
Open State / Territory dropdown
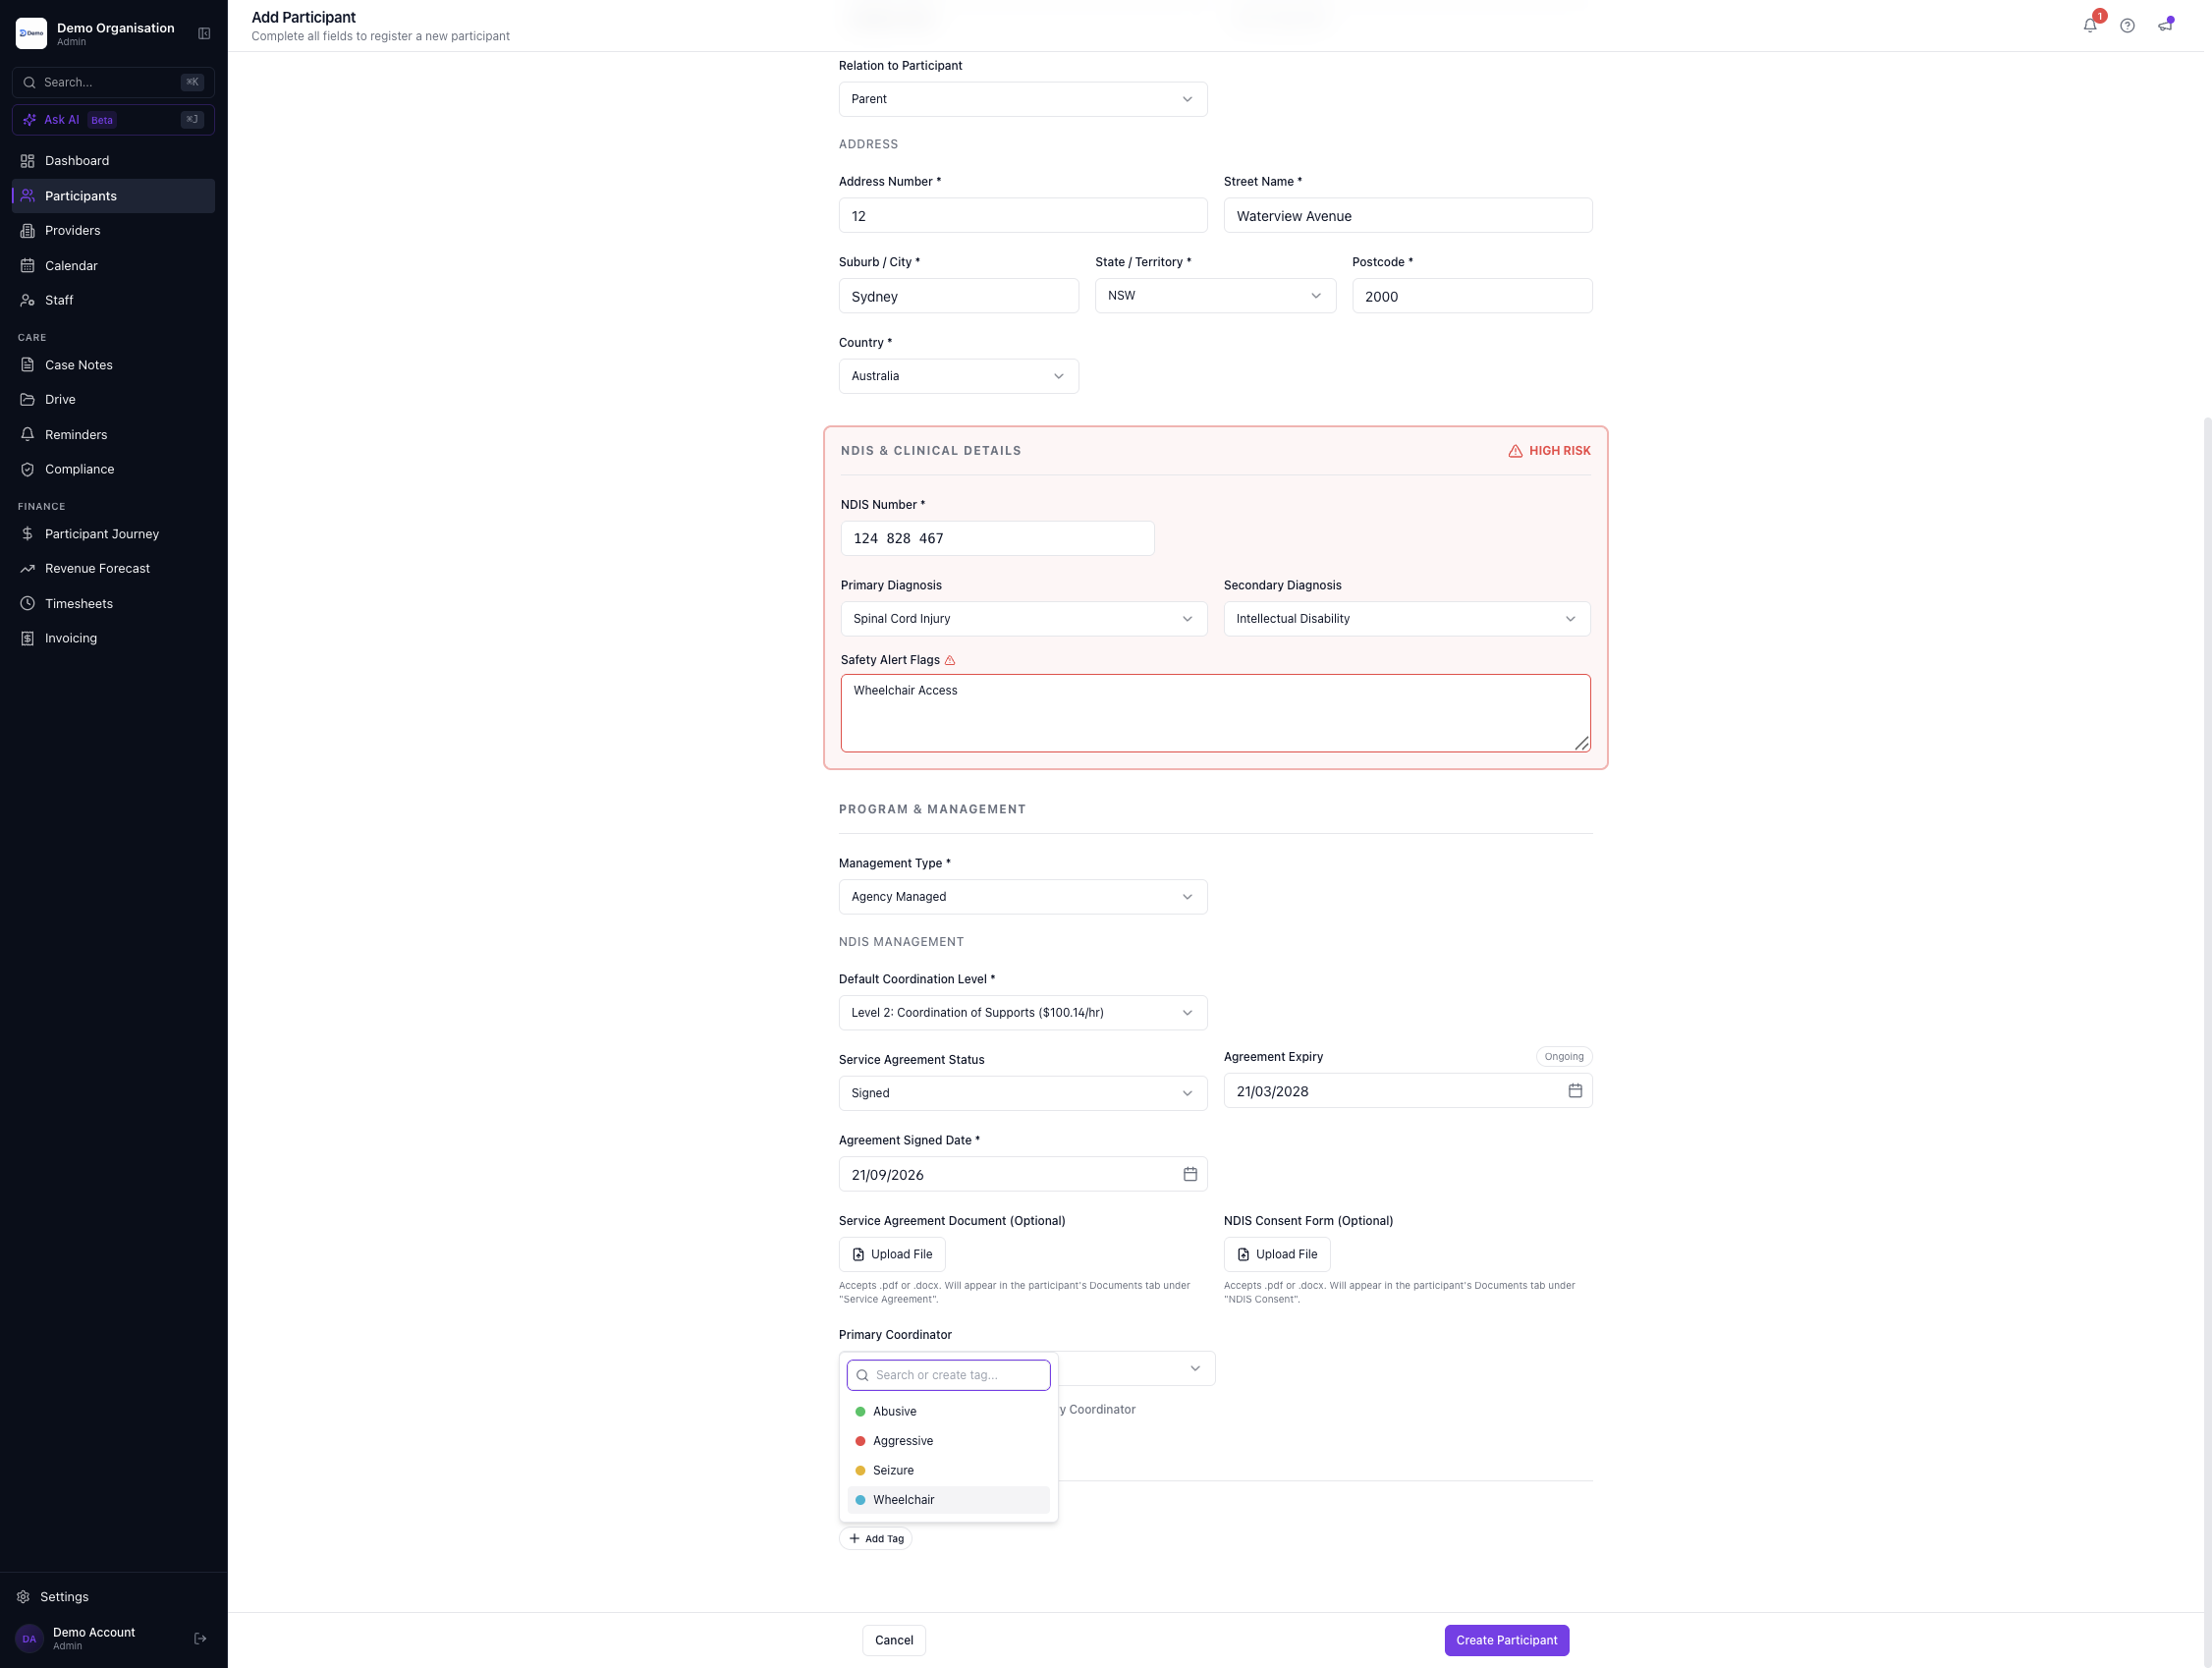[x=1215, y=296]
